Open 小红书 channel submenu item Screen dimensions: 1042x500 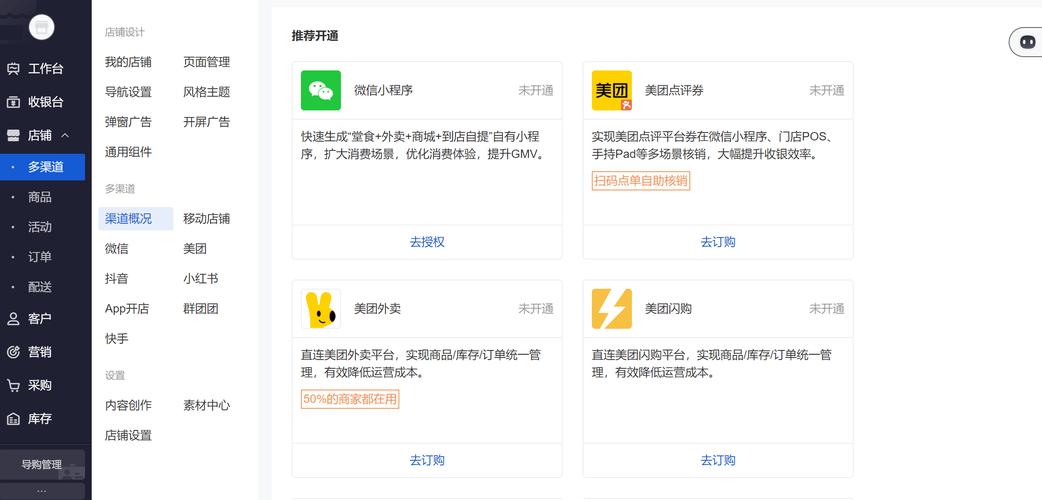[x=201, y=279]
